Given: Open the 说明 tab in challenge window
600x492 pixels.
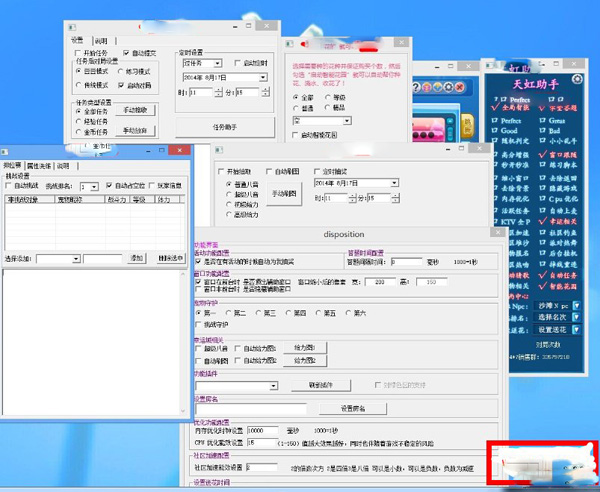Looking at the screenshot, I should [x=63, y=166].
